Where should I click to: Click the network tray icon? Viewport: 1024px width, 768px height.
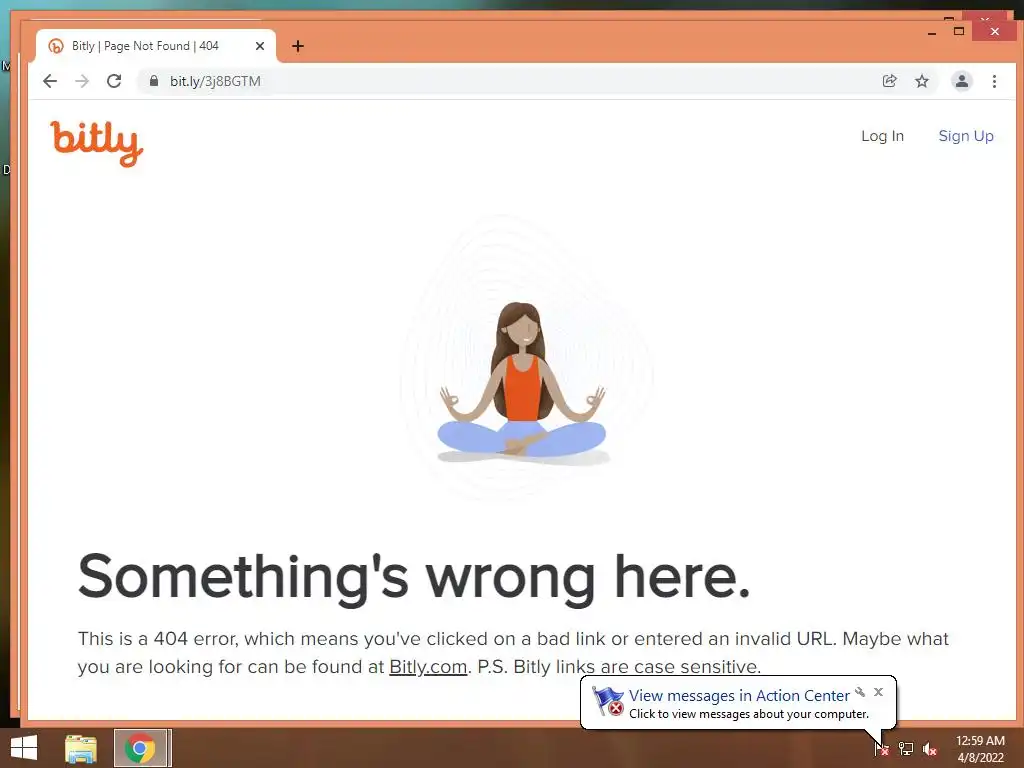tap(906, 748)
